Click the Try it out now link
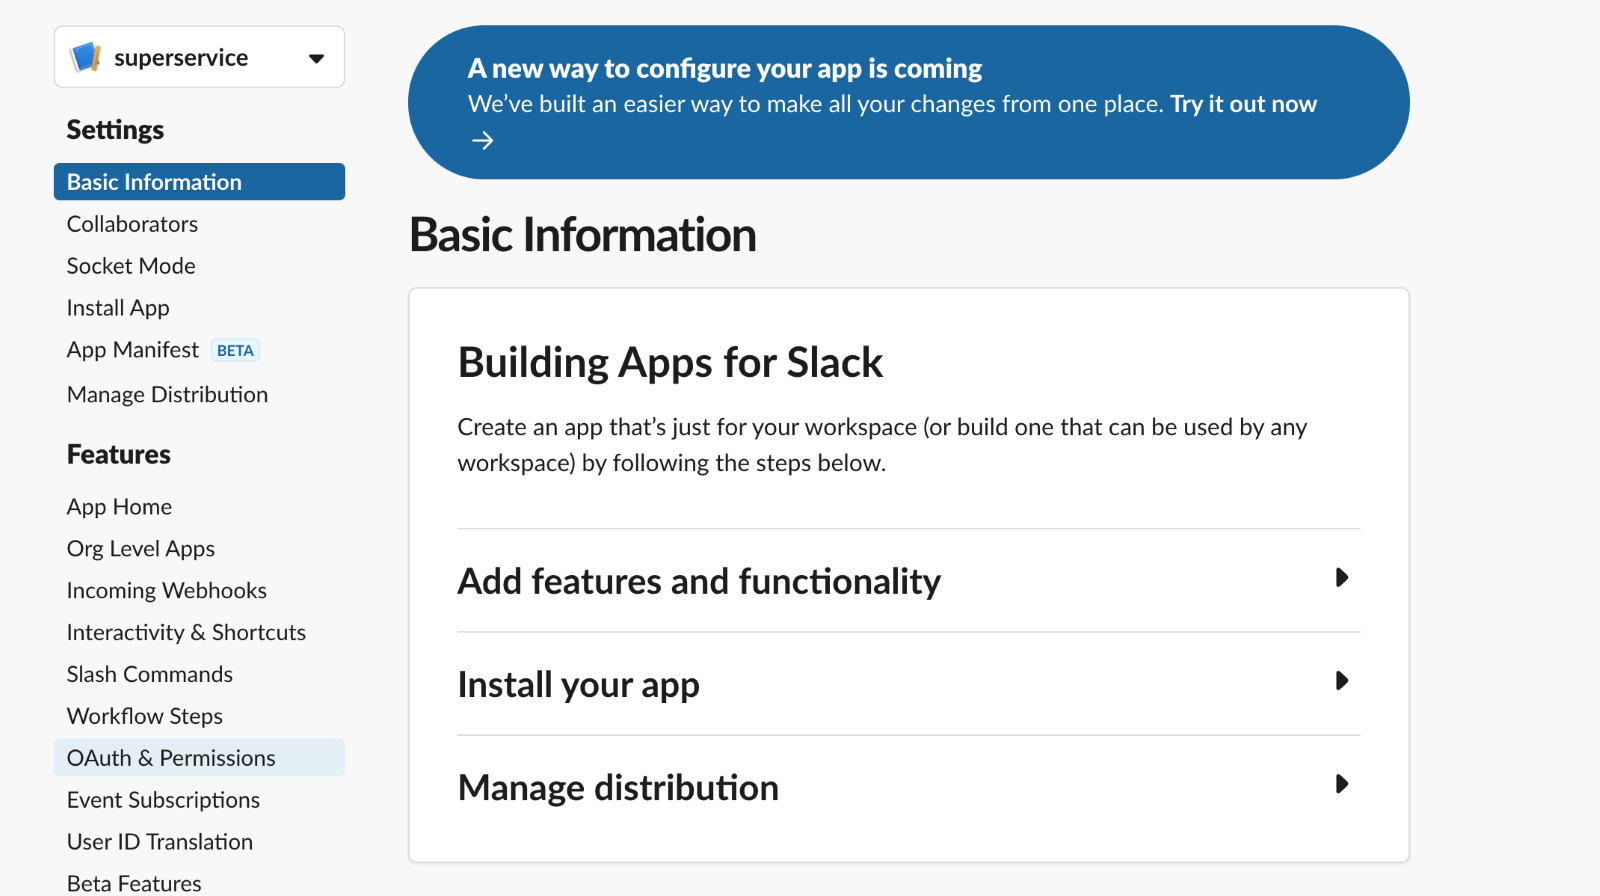1600x896 pixels. 1243,104
